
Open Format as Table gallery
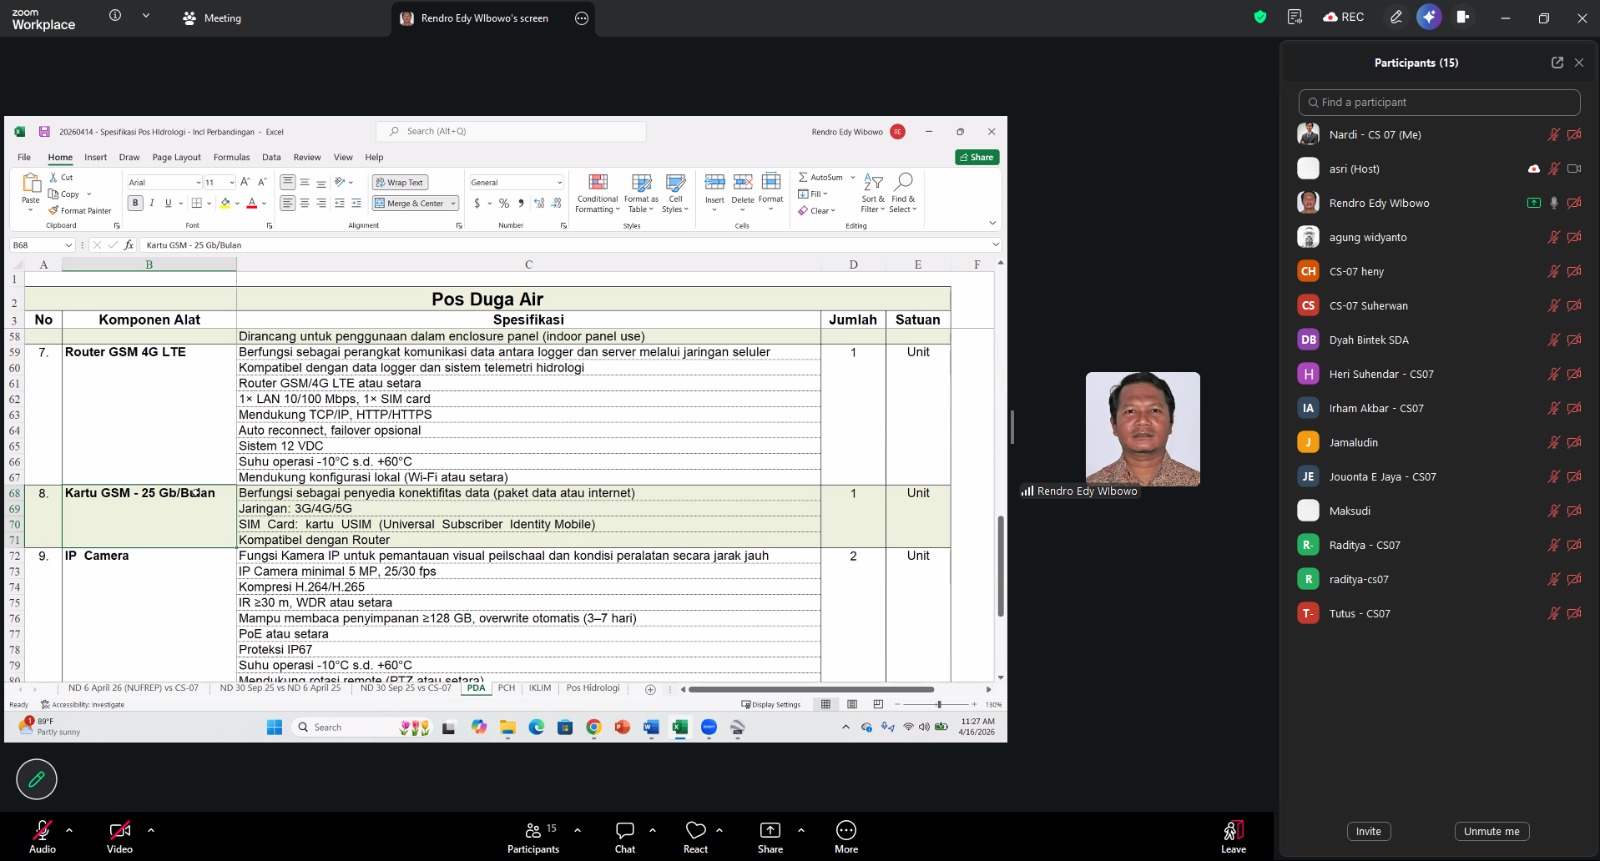coord(641,193)
